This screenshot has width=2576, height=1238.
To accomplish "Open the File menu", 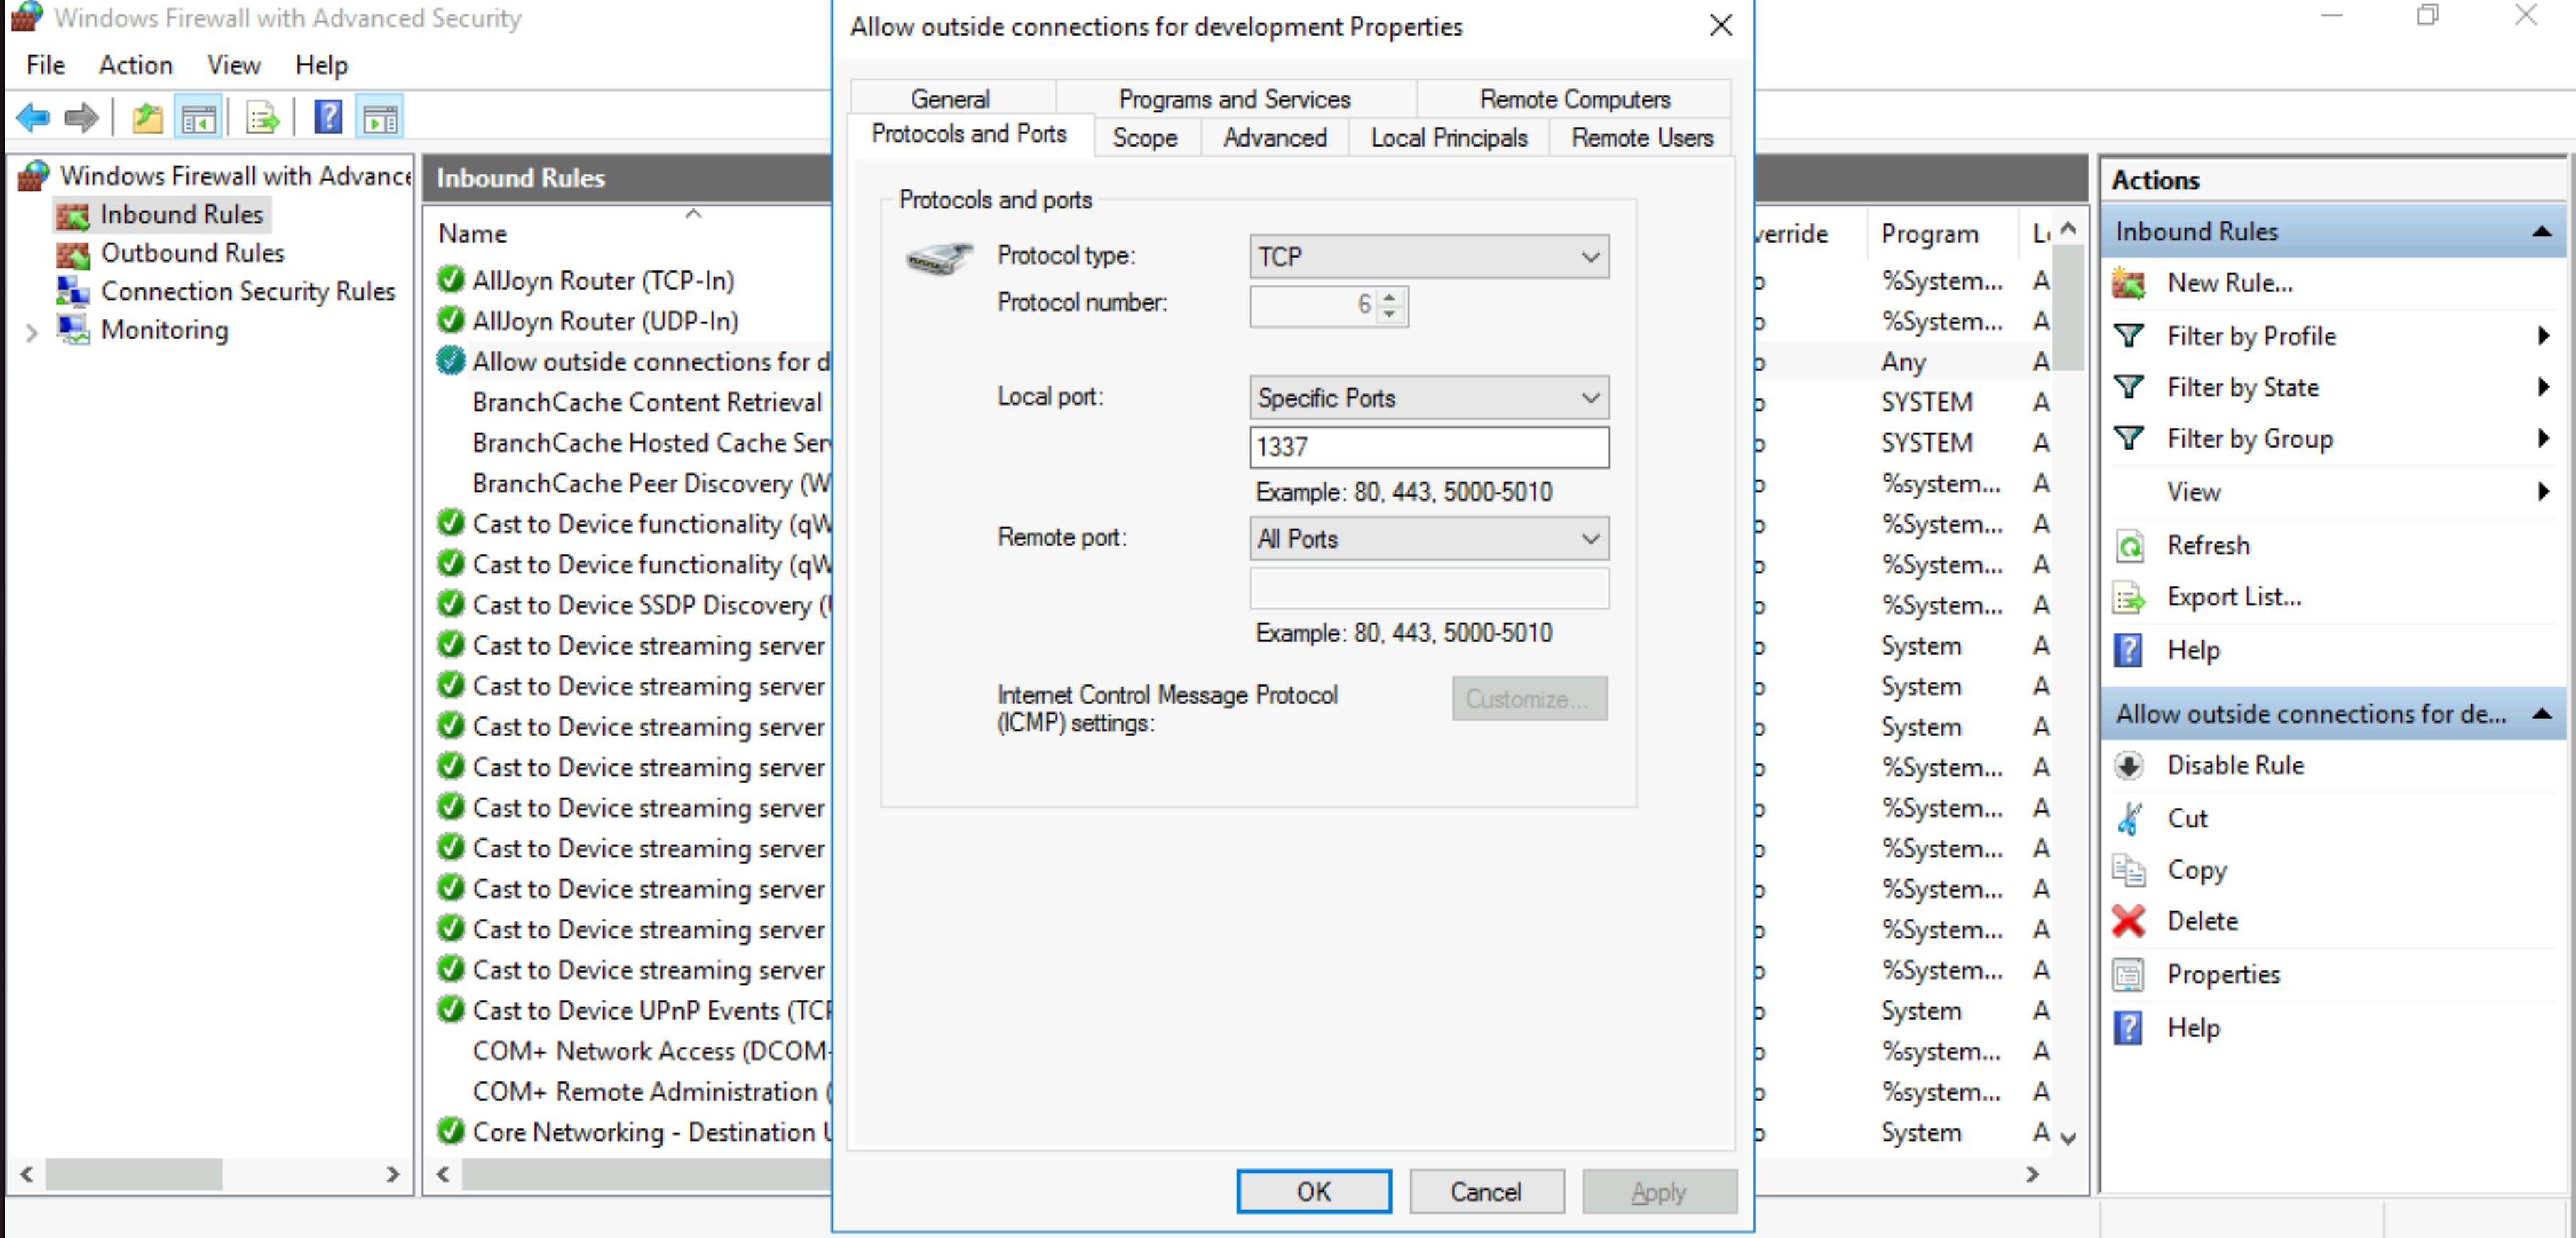I will 46,65.
